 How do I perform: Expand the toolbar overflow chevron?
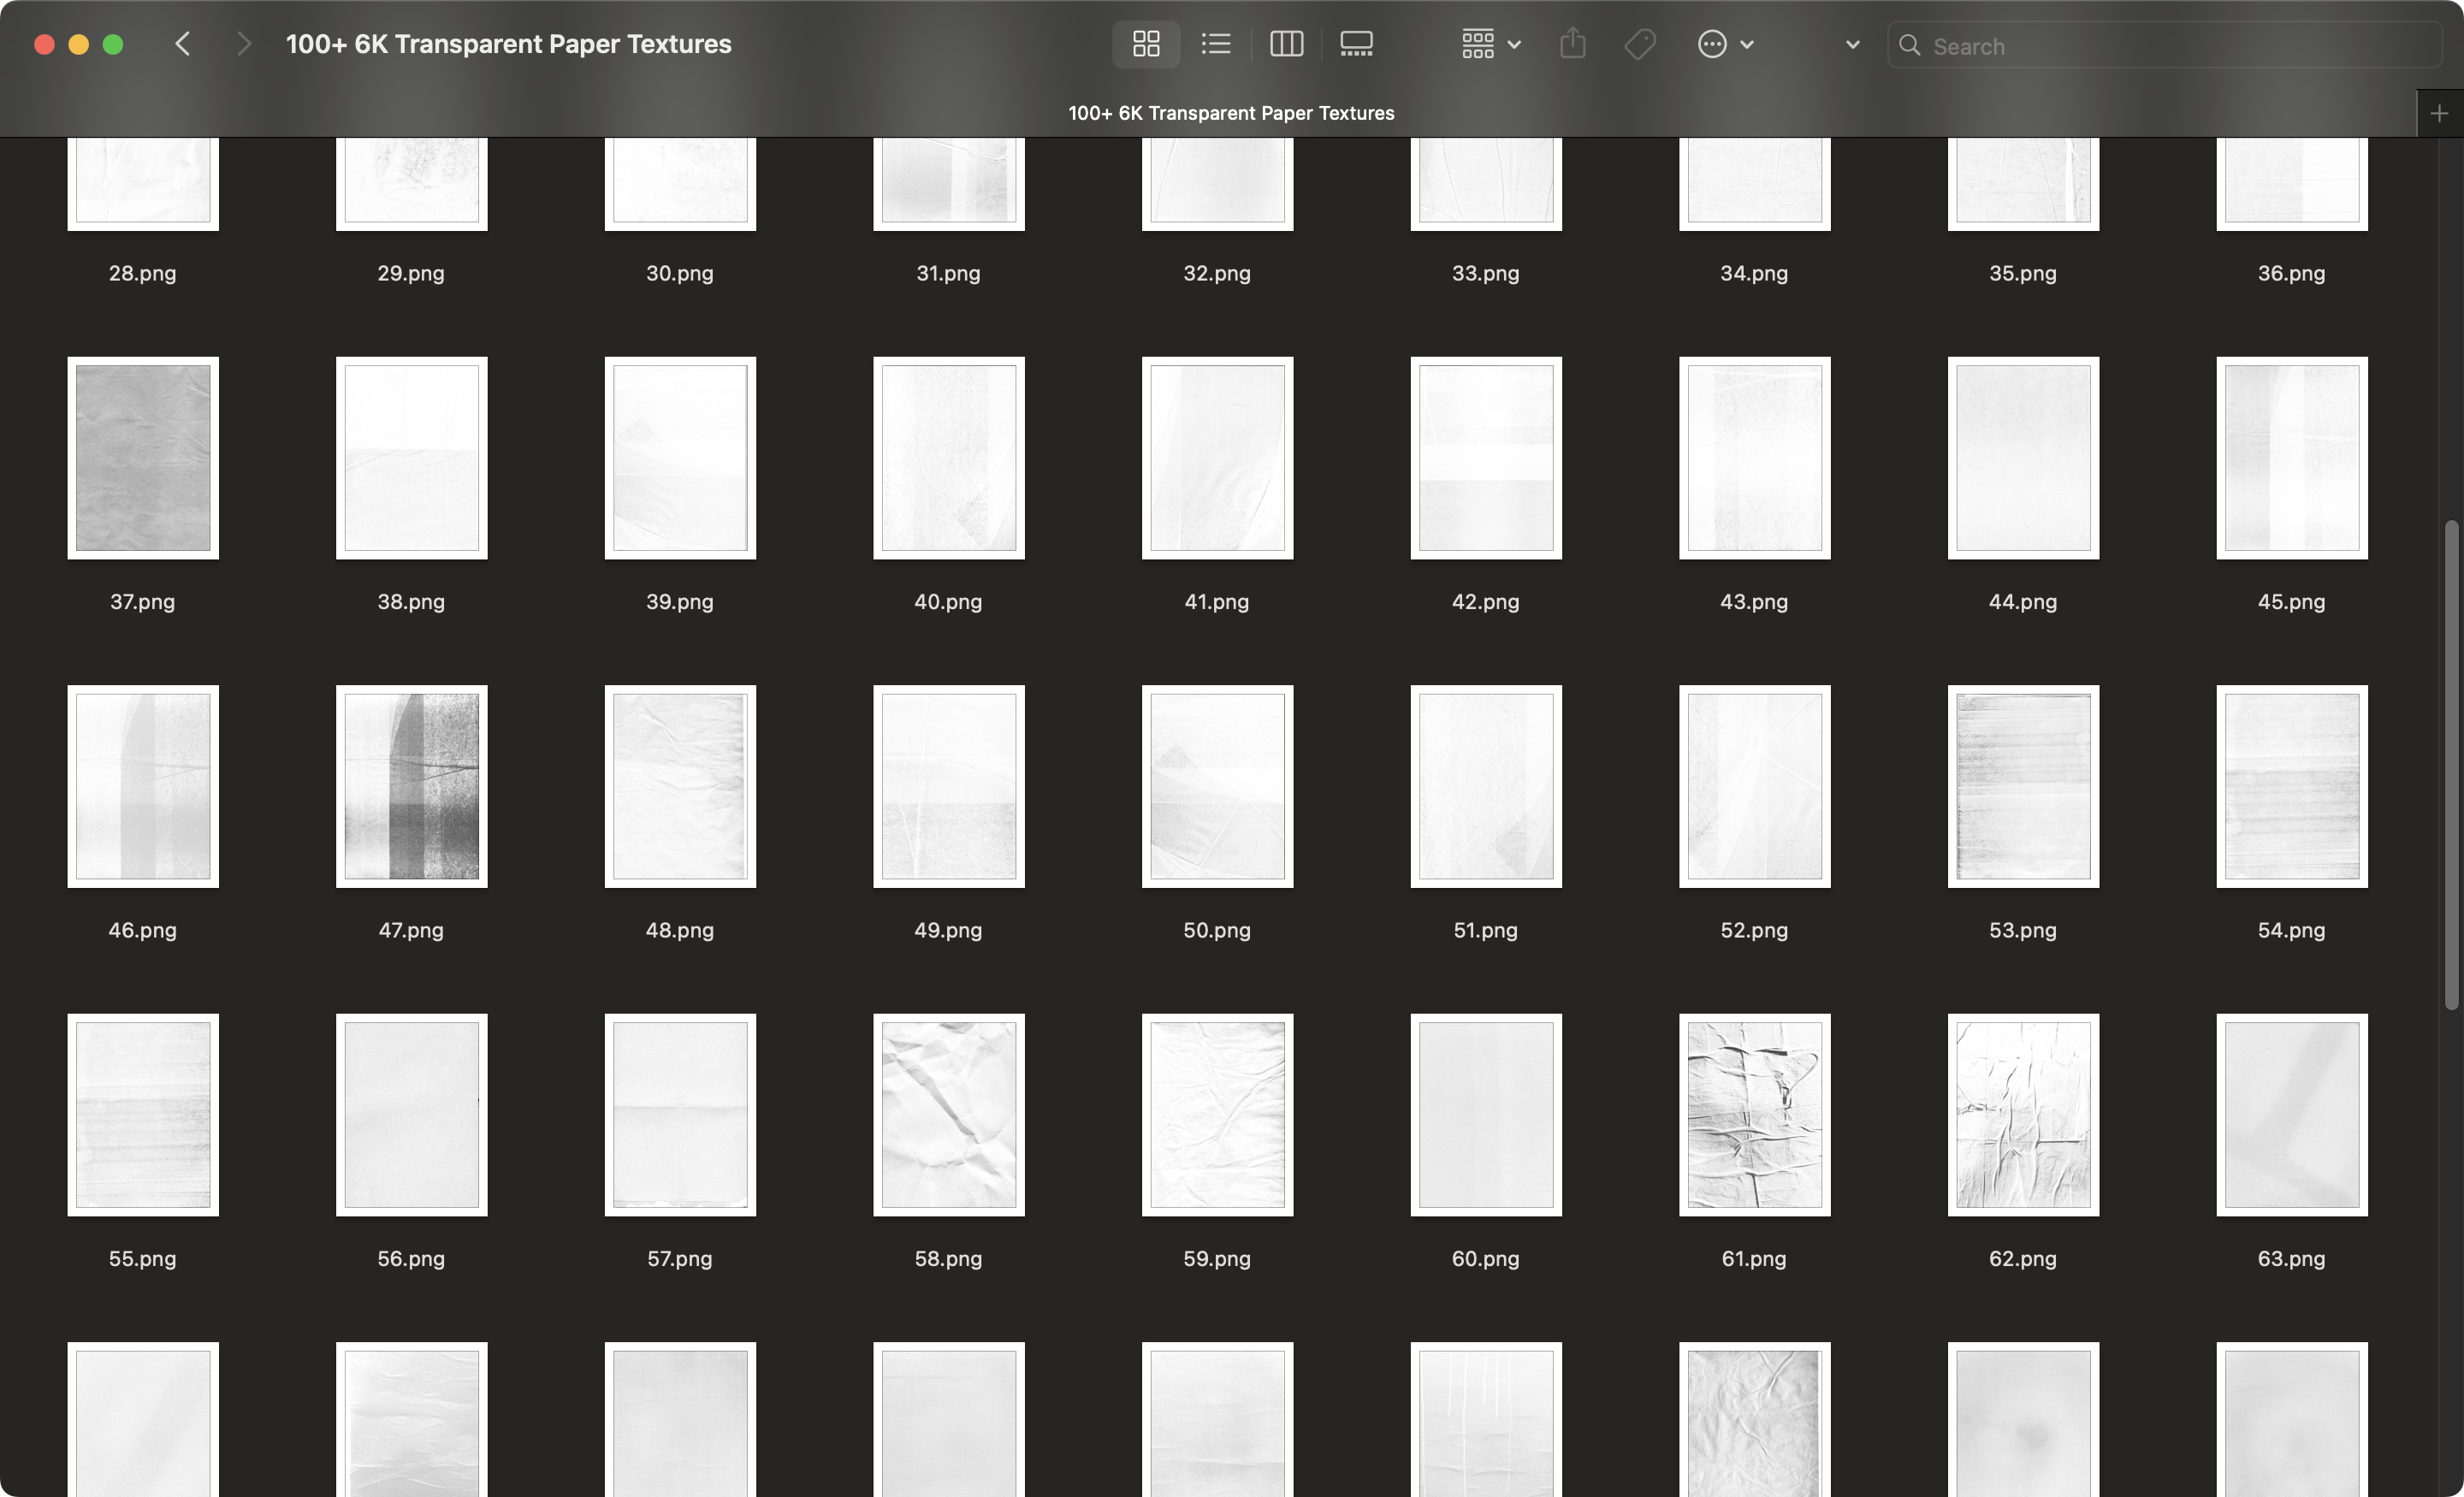pyautogui.click(x=1852, y=44)
